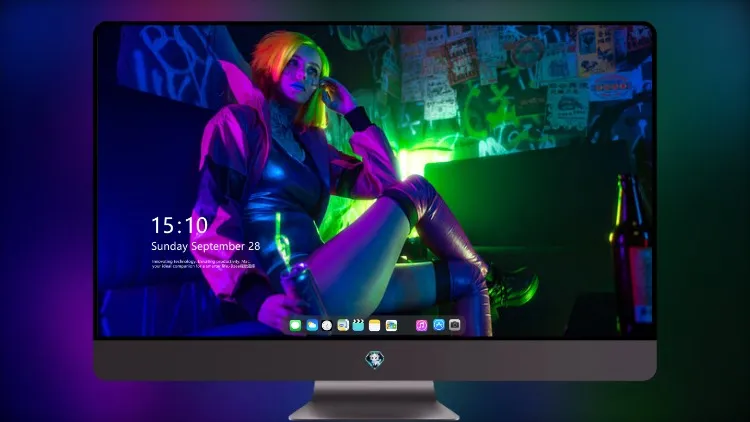Open the green Messages icon in the dock

pyautogui.click(x=295, y=325)
